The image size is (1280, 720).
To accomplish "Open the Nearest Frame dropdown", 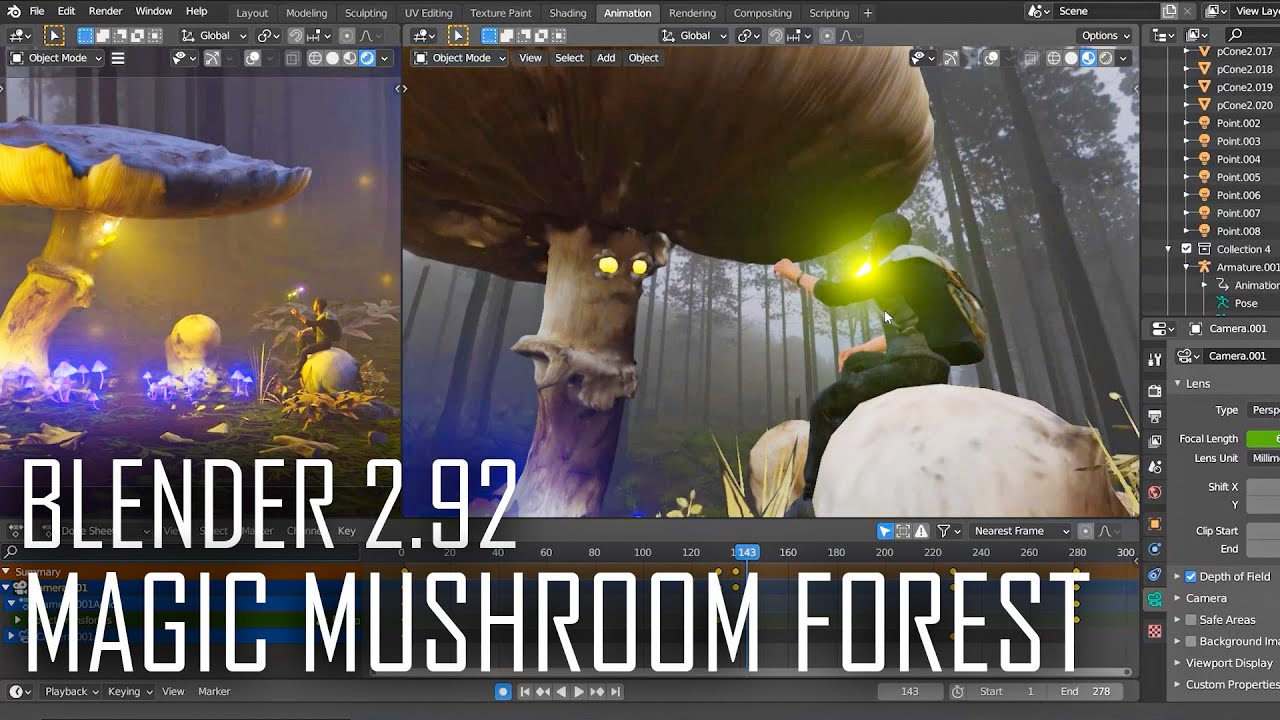I will click(1021, 531).
